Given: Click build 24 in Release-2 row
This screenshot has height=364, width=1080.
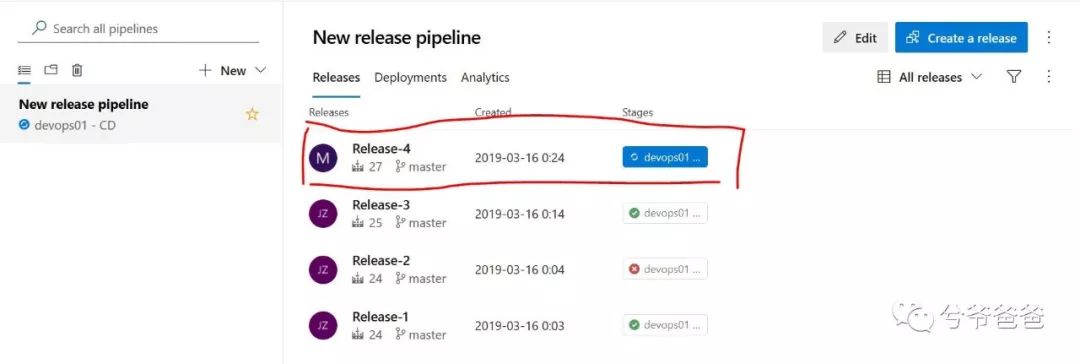Looking at the screenshot, I should click(367, 279).
